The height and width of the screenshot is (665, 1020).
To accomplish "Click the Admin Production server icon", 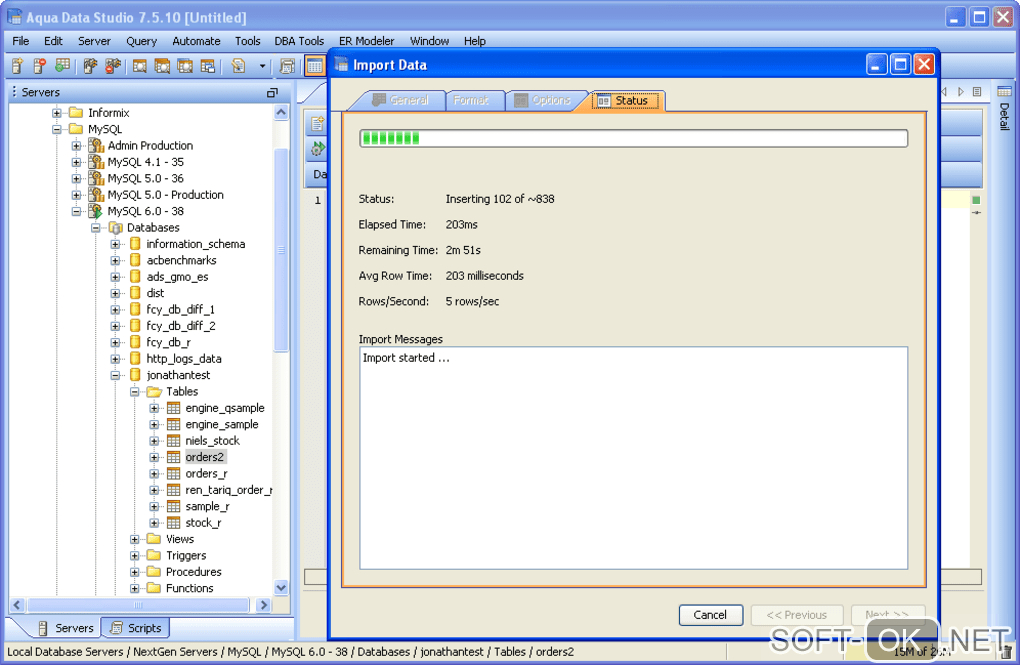I will pyautogui.click(x=96, y=145).
